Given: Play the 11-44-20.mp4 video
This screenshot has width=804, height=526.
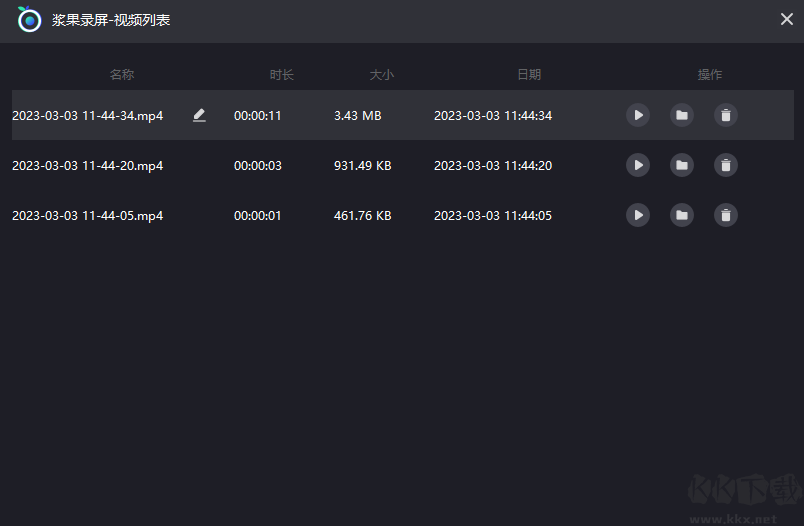Looking at the screenshot, I should (x=638, y=165).
